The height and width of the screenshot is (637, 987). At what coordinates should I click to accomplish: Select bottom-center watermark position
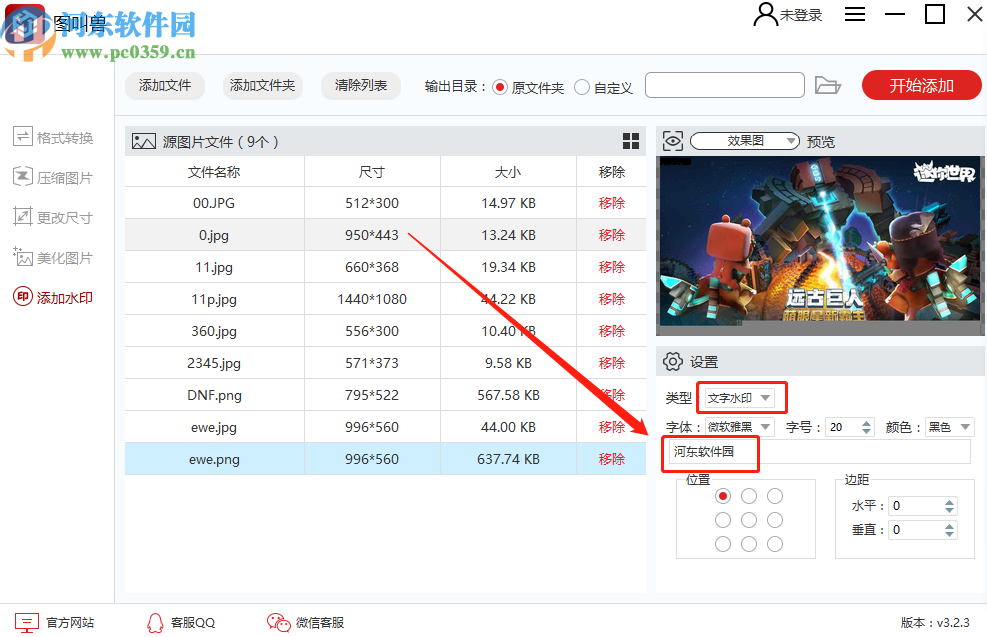[x=749, y=544]
